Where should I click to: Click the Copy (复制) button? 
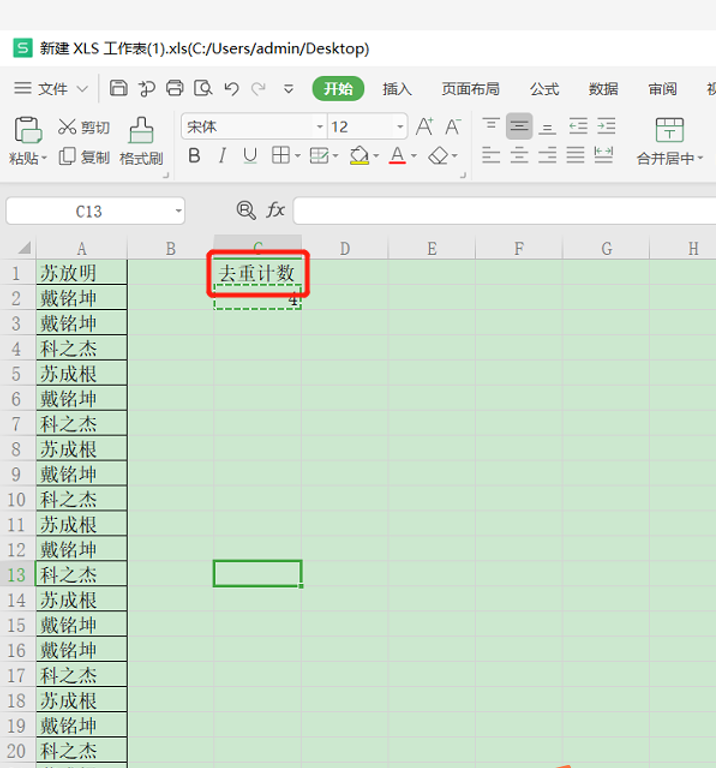click(84, 157)
